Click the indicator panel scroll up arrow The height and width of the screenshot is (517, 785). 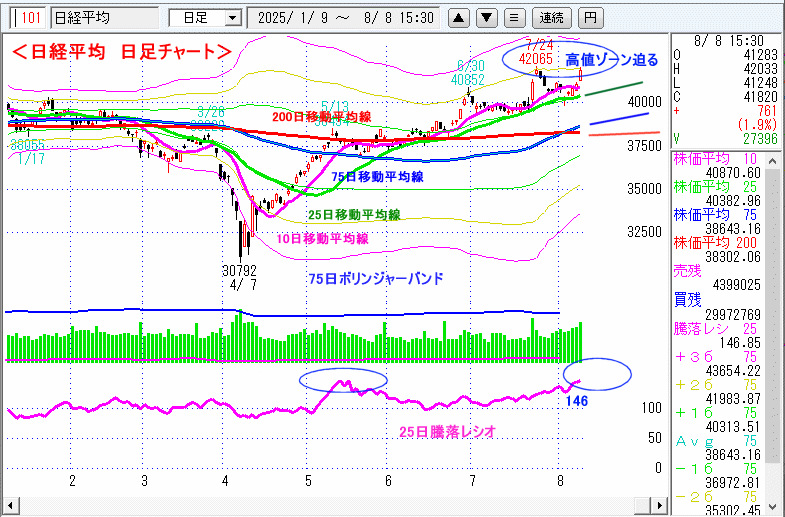(772, 161)
